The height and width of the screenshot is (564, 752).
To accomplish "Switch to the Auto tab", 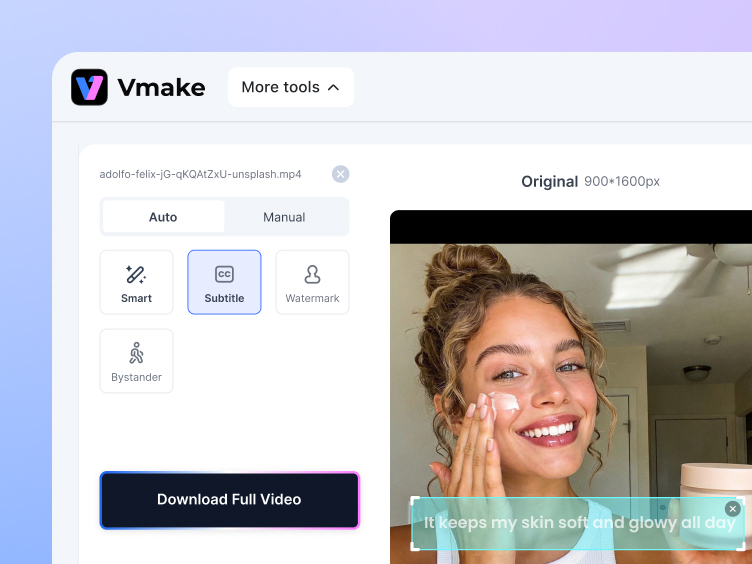I will click(163, 217).
